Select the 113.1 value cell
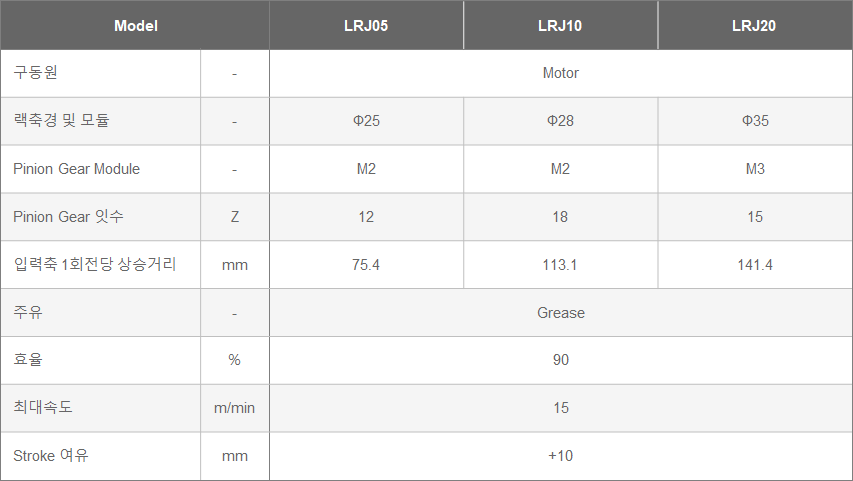Image resolution: width=853 pixels, height=481 pixels. coord(560,265)
